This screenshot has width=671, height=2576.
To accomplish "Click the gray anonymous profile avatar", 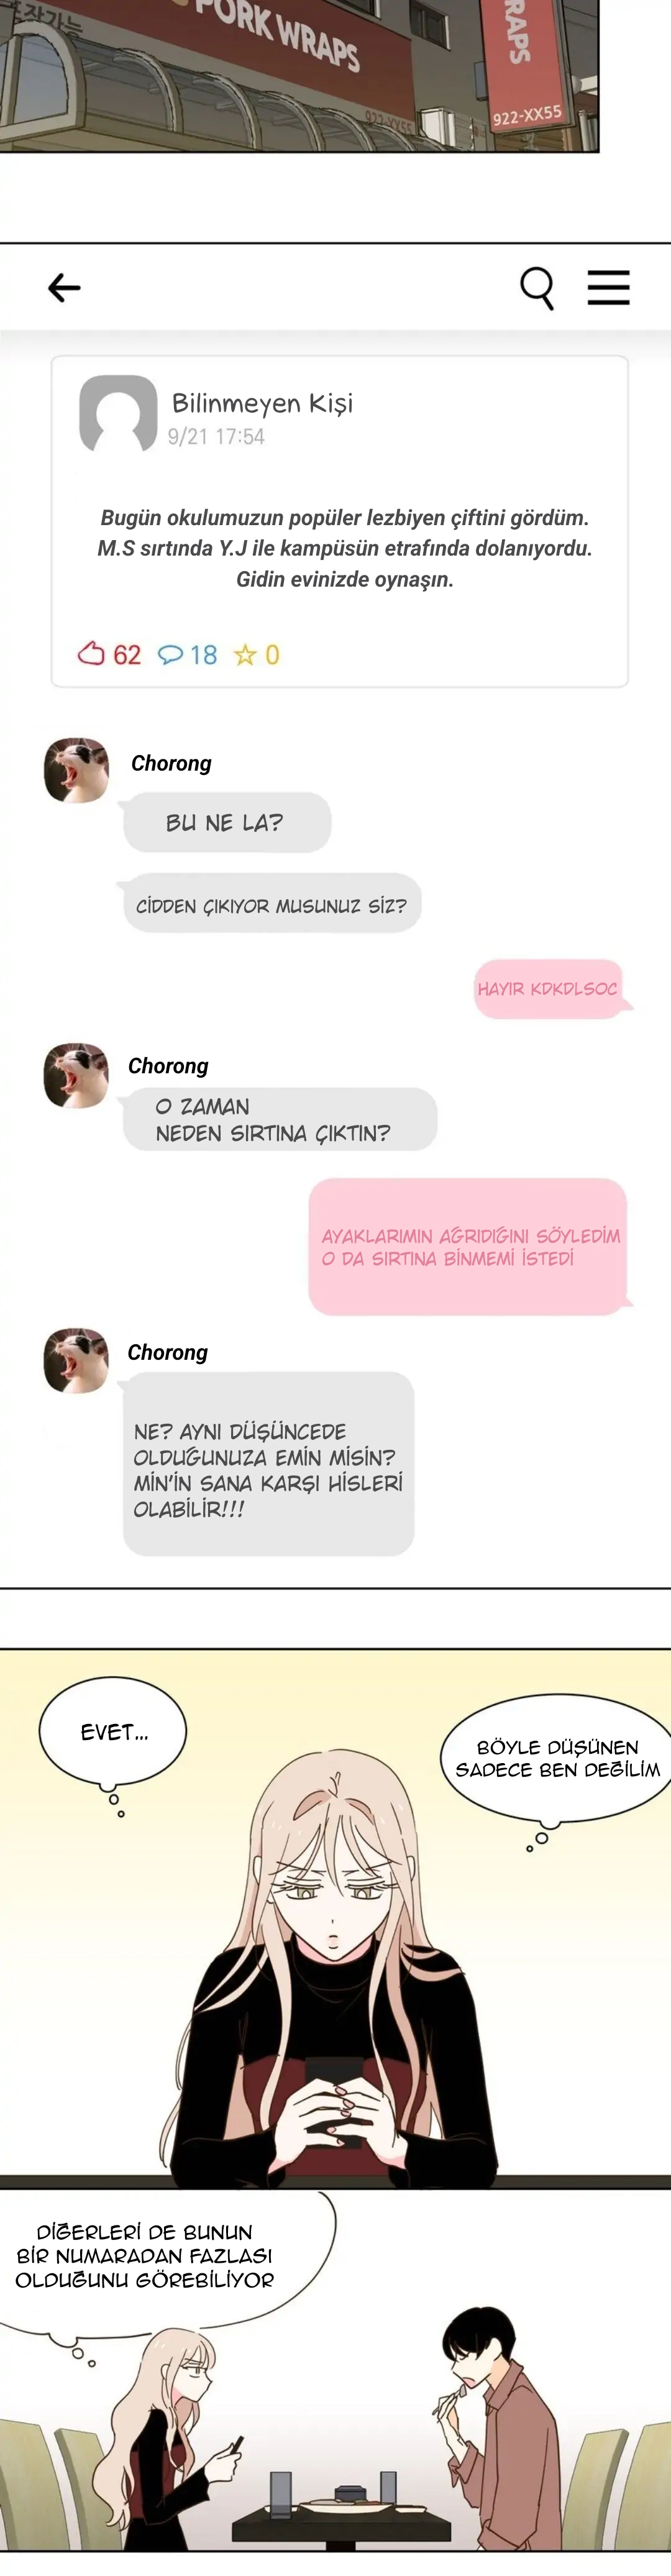I will click(x=118, y=414).
